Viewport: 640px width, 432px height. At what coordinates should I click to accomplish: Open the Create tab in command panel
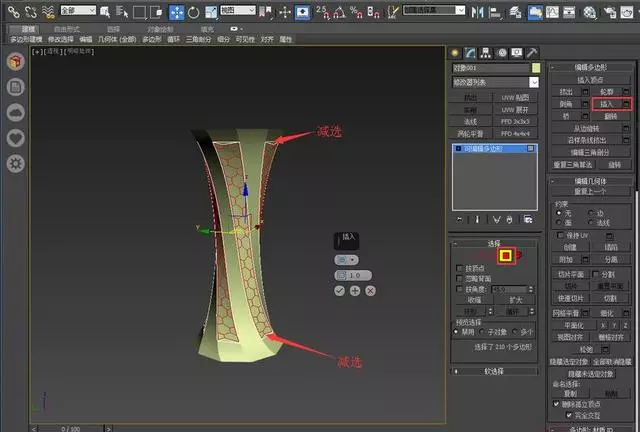[455, 52]
